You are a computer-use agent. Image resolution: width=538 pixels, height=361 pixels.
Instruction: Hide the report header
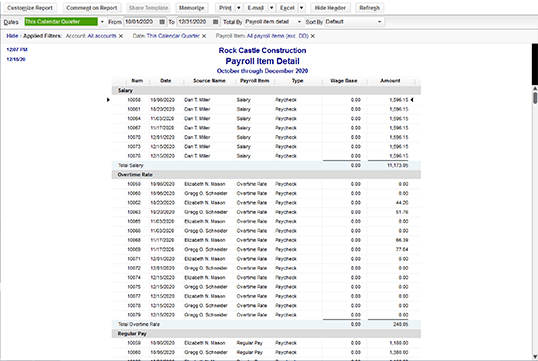[x=330, y=8]
